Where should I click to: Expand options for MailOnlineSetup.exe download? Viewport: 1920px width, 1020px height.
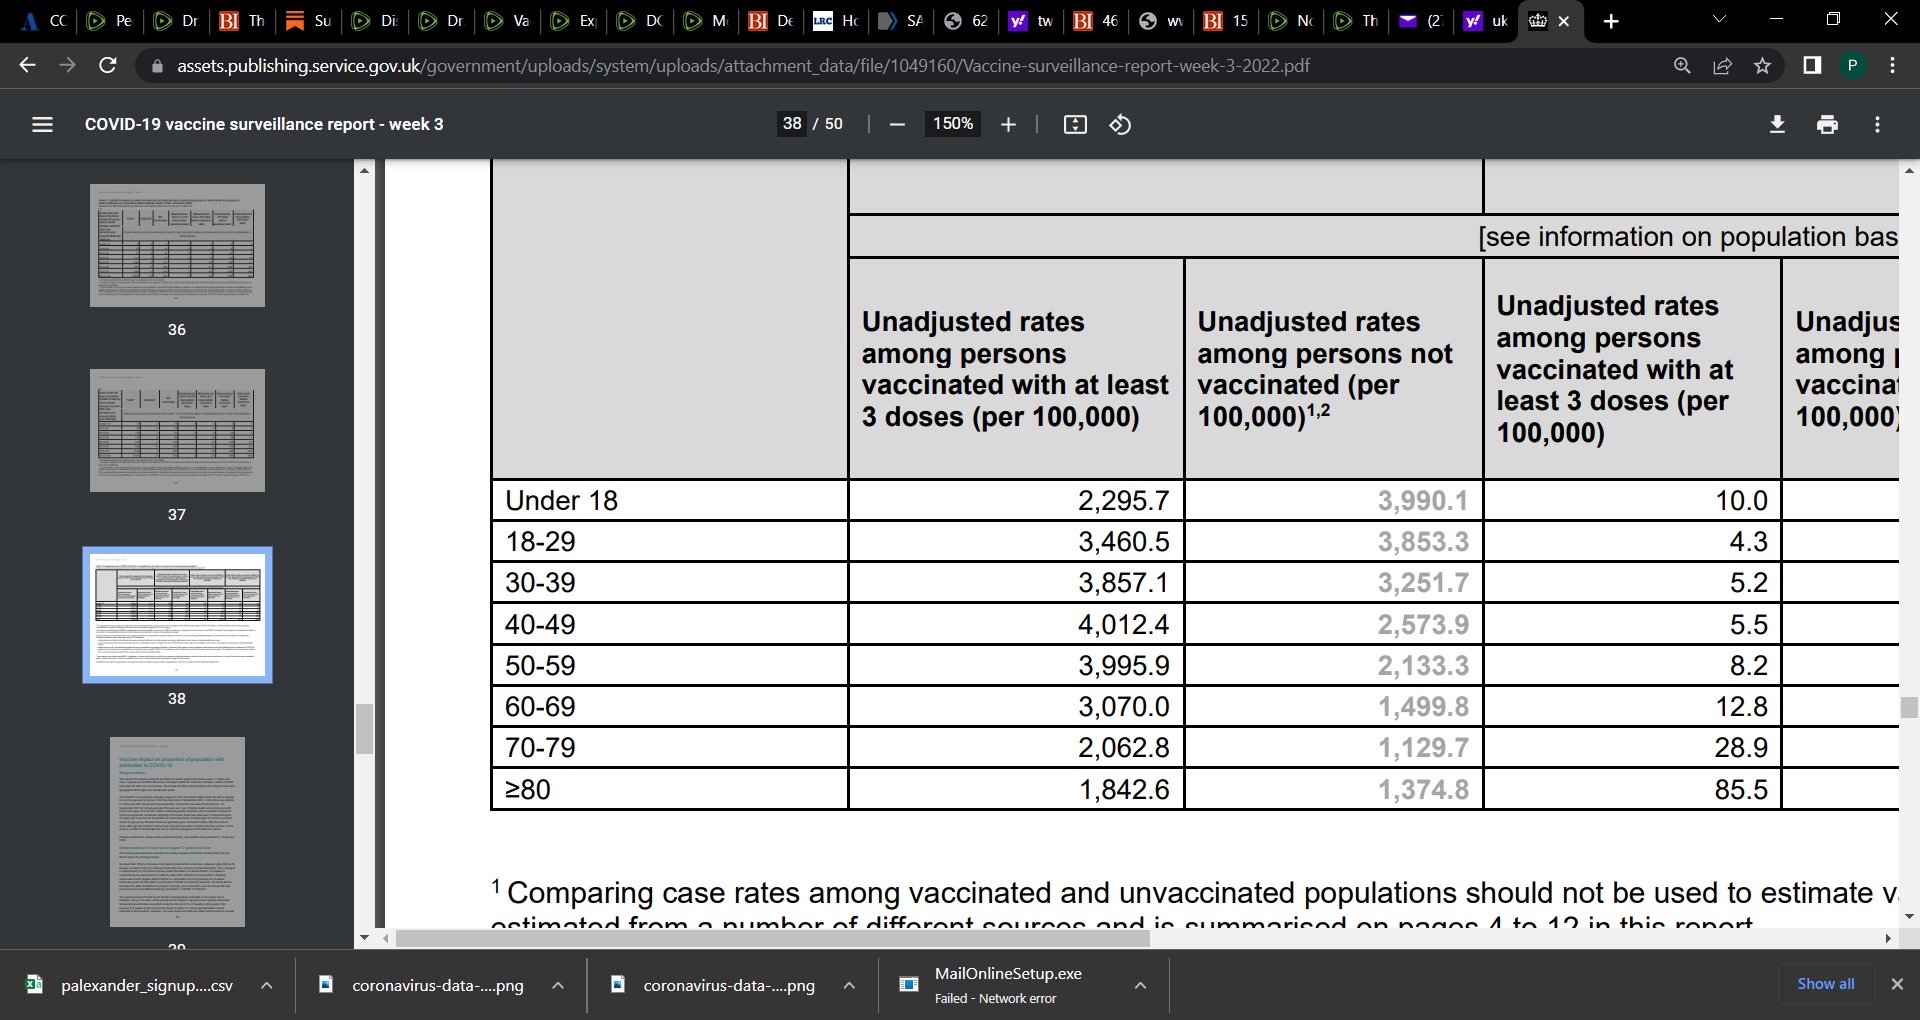tap(1140, 985)
